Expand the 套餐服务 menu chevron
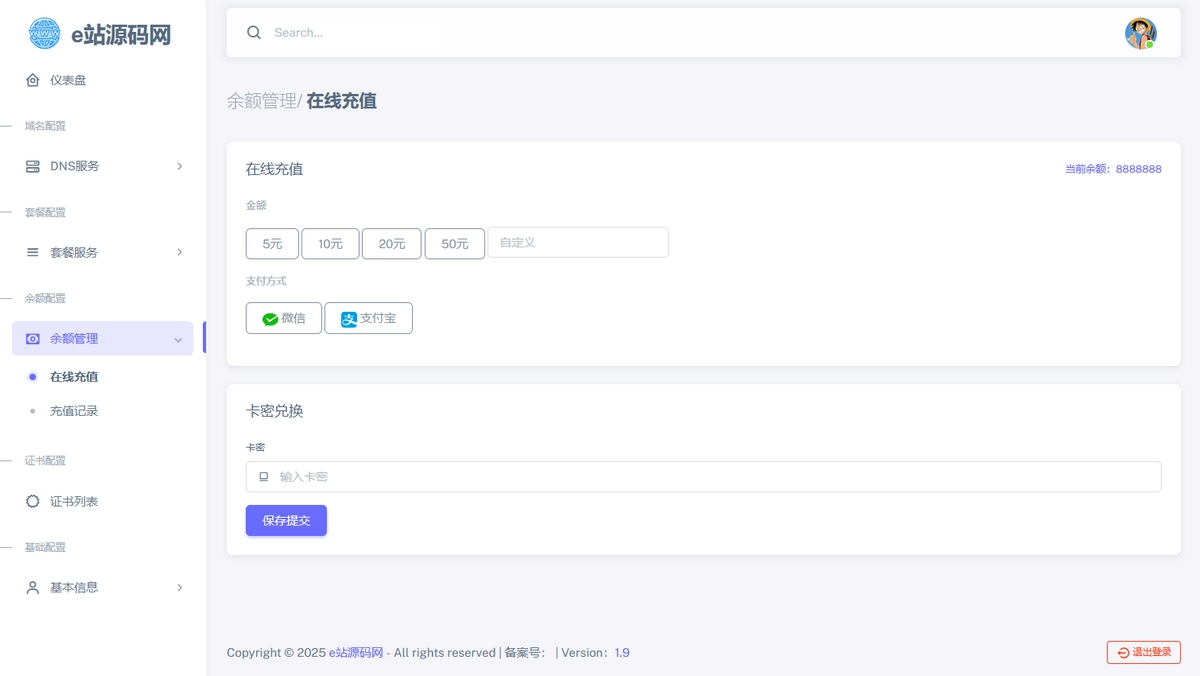 tap(180, 253)
